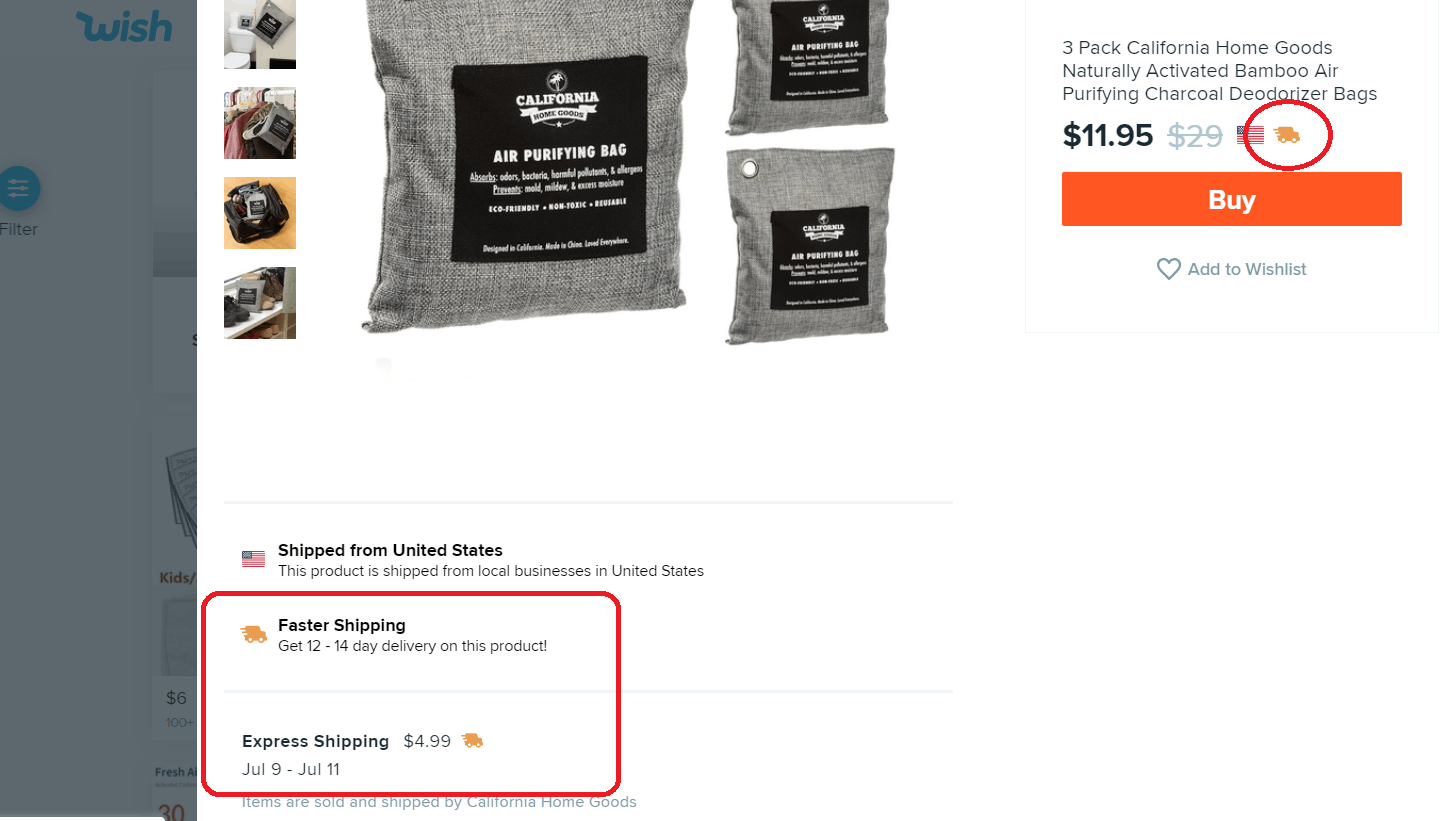
Task: Select the bathroom toilet thumbnail
Action: (260, 34)
